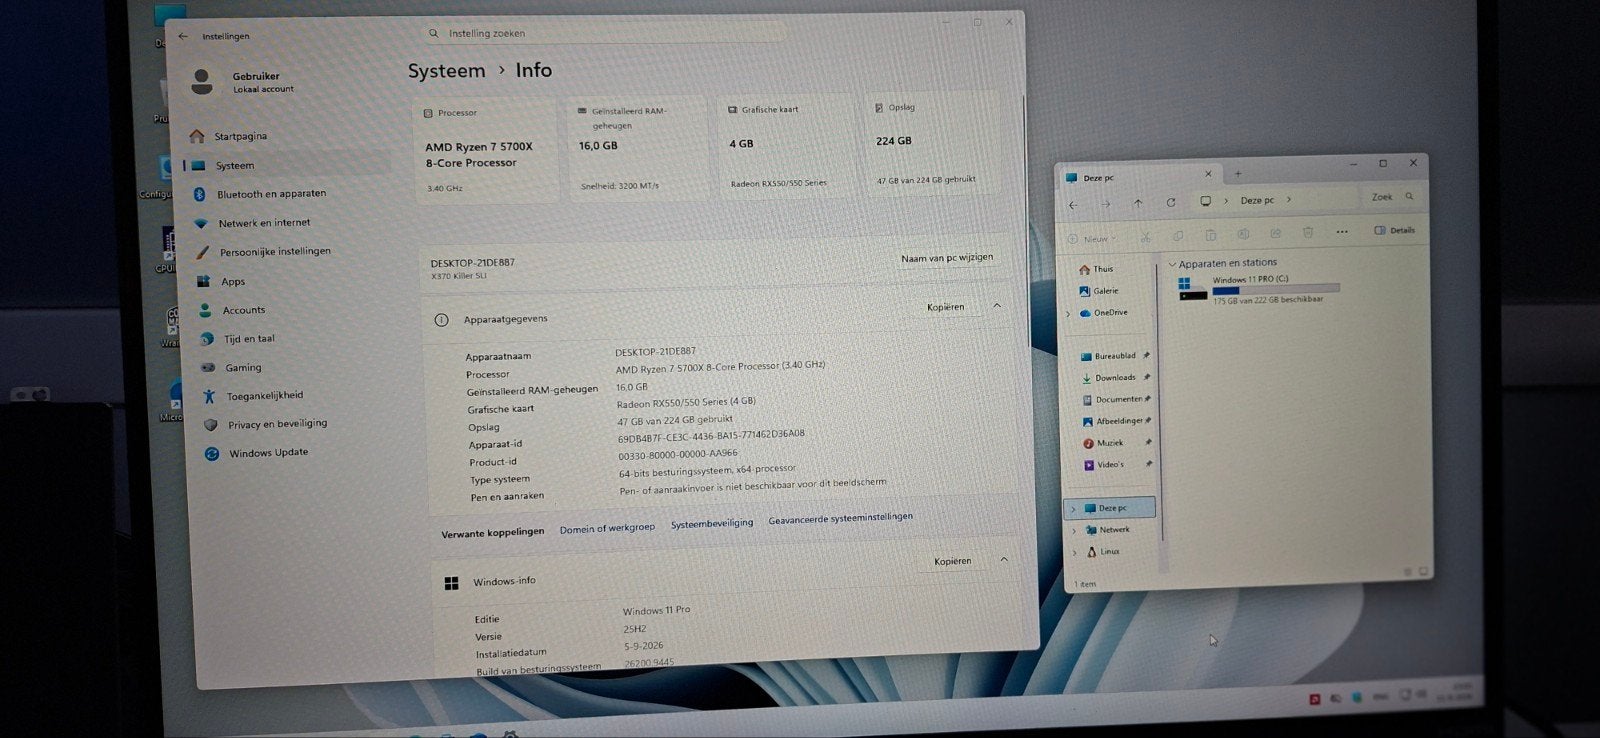1600x738 pixels.
Task: Expand the Deze pc tree node
Action: click(x=1074, y=509)
